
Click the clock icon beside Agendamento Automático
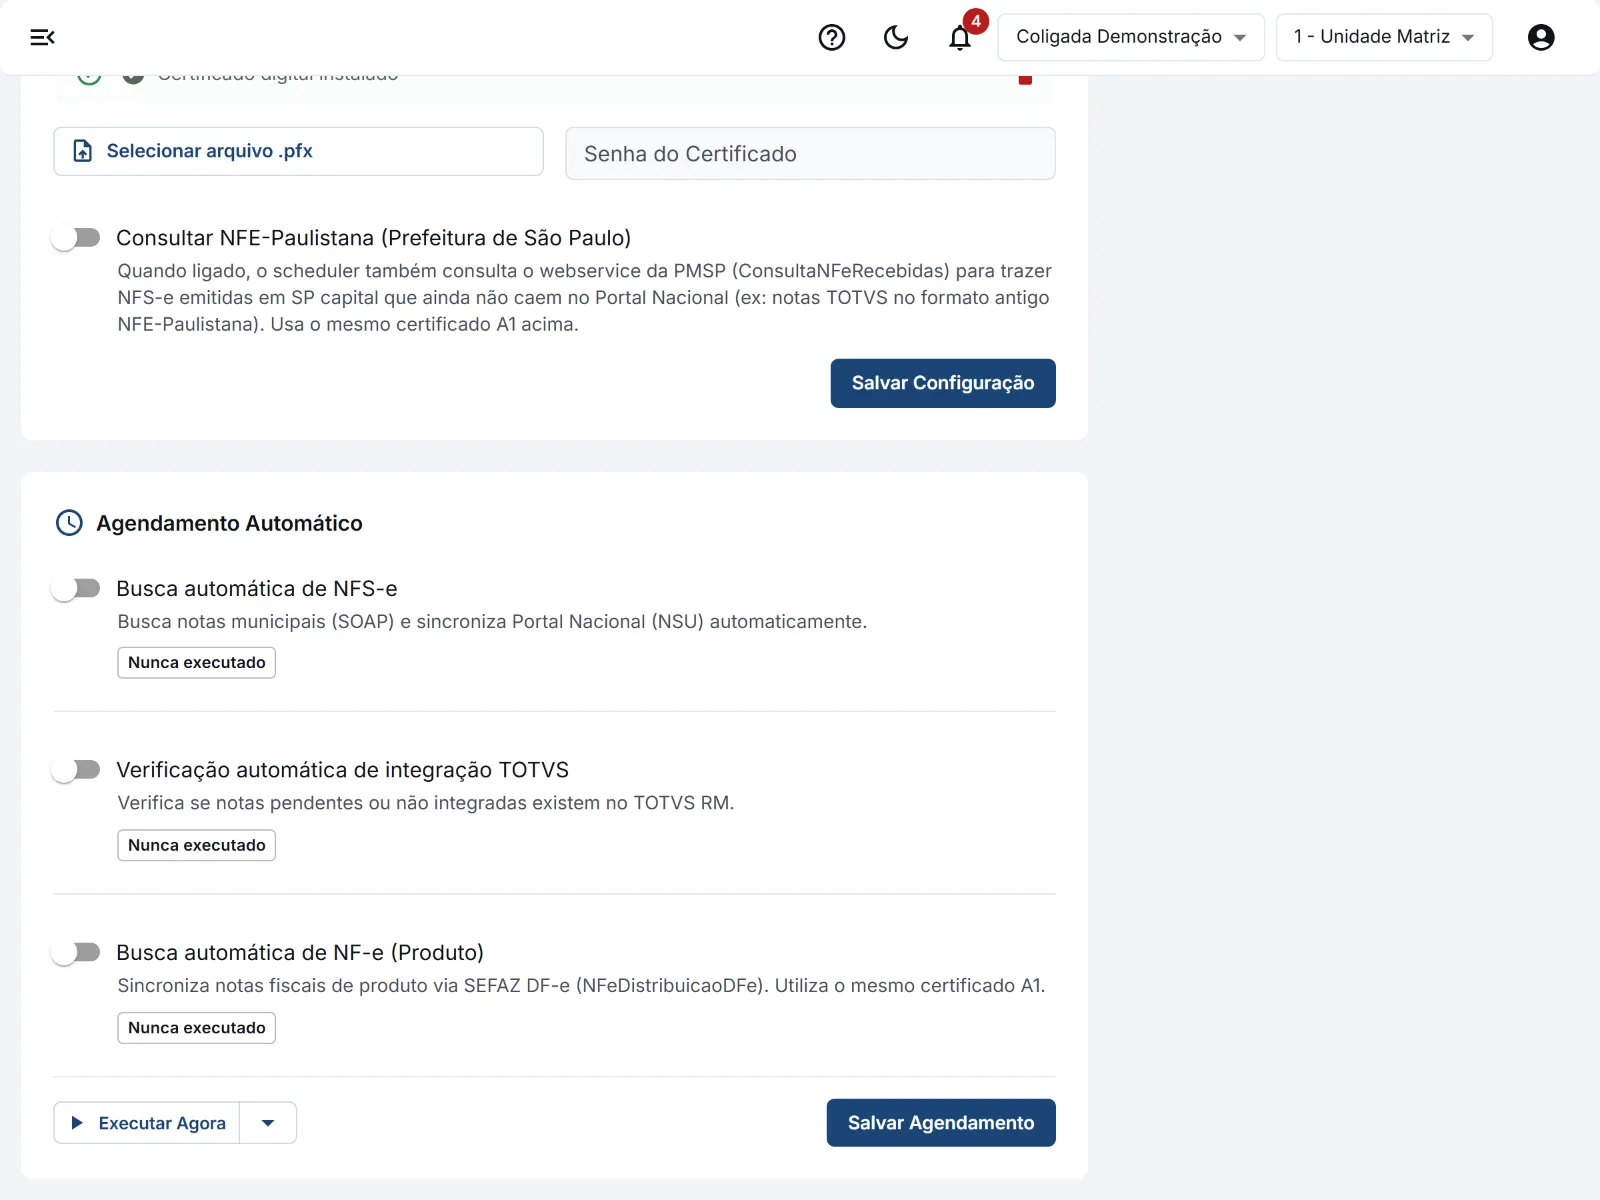tap(69, 523)
